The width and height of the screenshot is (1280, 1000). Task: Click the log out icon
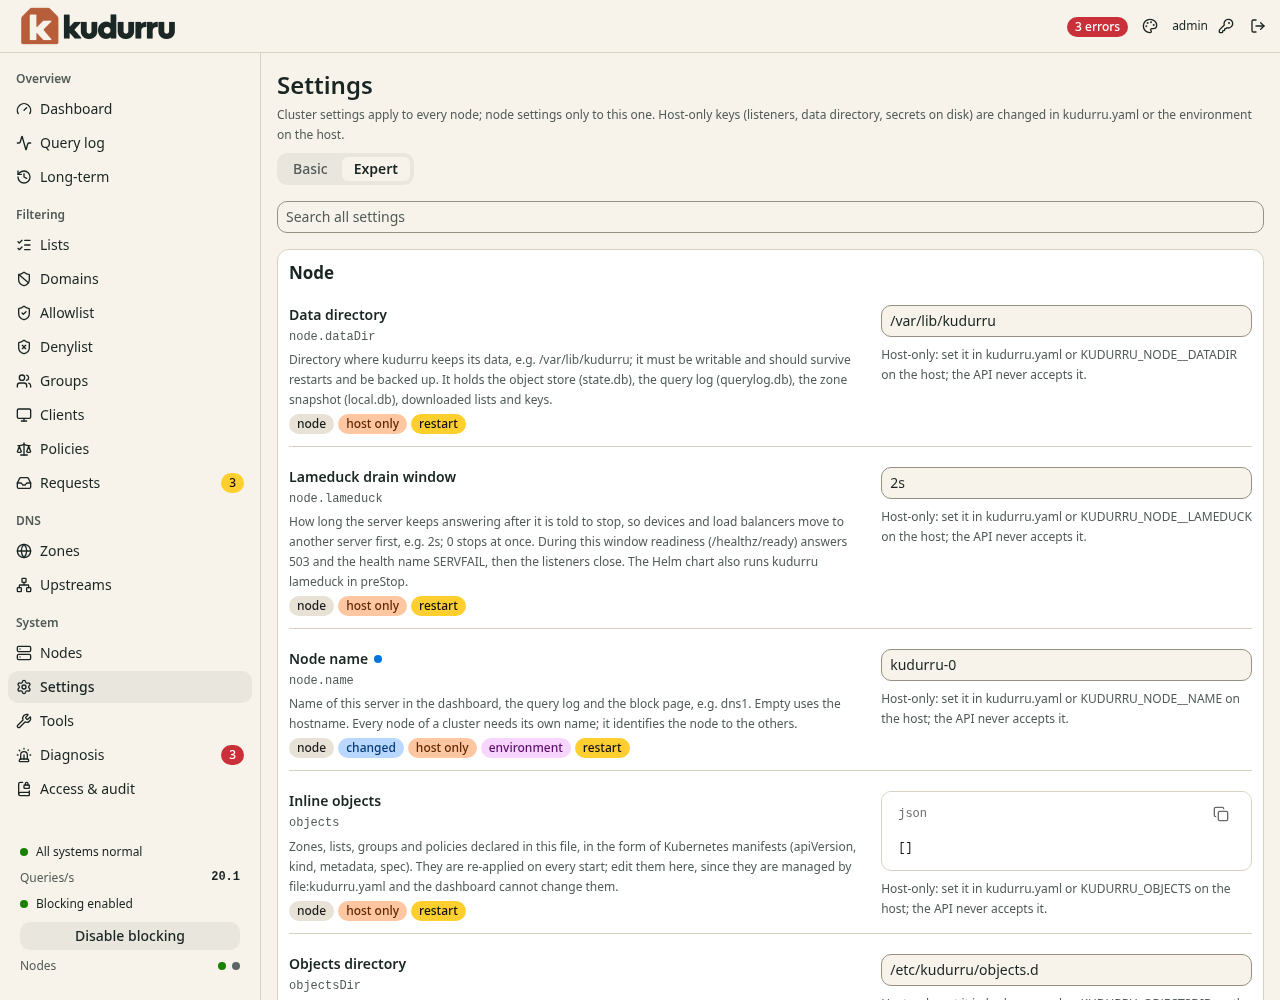[1258, 26]
